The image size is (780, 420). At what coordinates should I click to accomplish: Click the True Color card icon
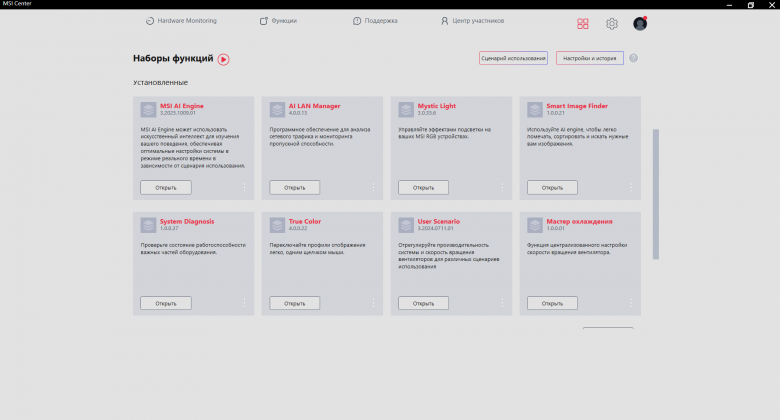[x=277, y=225]
